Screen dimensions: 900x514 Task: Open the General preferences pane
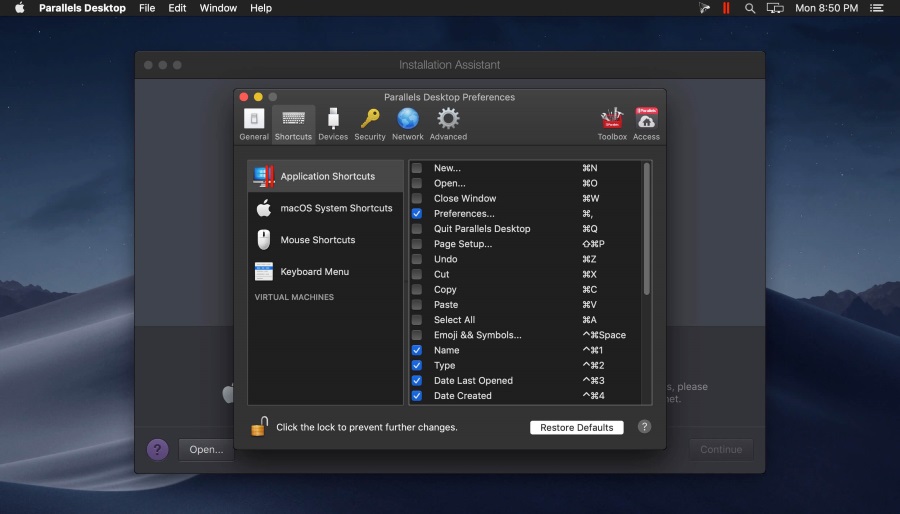[254, 124]
